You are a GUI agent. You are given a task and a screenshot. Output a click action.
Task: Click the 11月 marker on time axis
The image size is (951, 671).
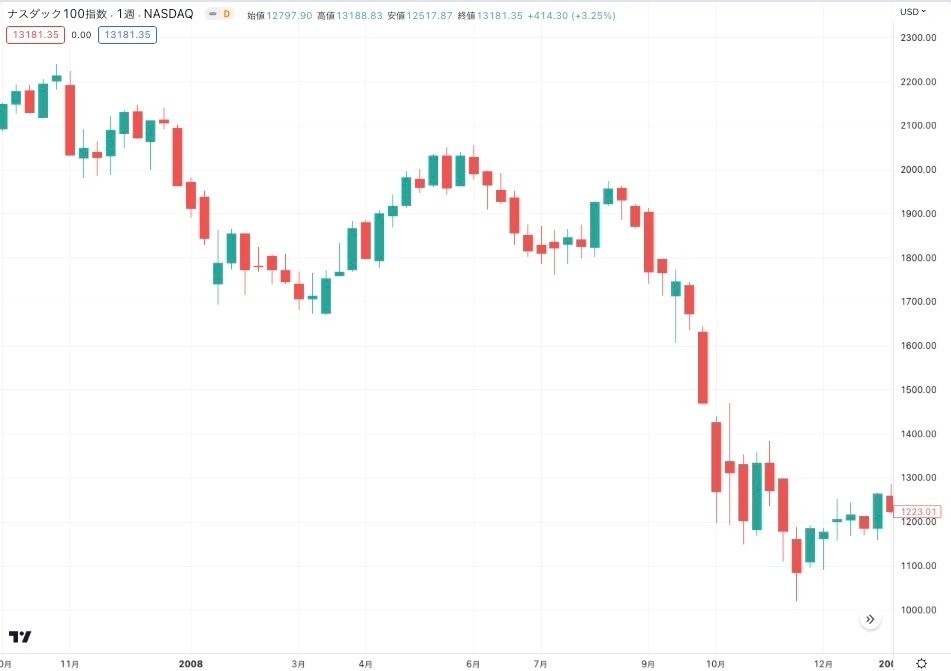69,662
